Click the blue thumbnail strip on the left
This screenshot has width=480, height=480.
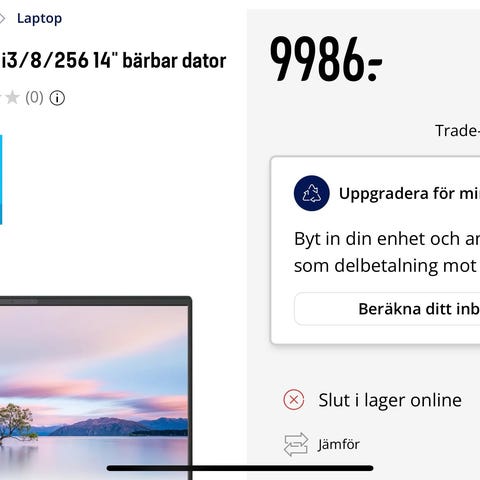point(1,179)
